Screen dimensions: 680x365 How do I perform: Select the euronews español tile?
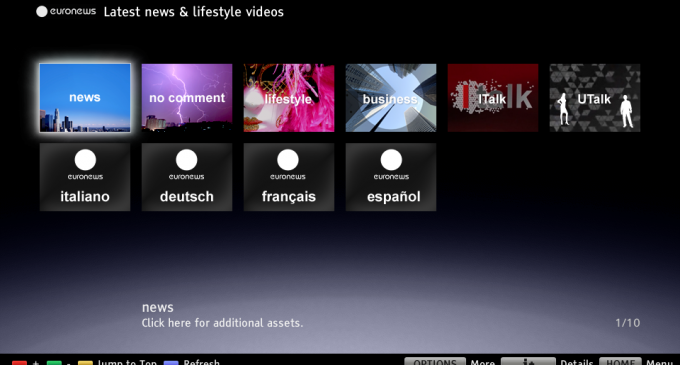point(391,177)
